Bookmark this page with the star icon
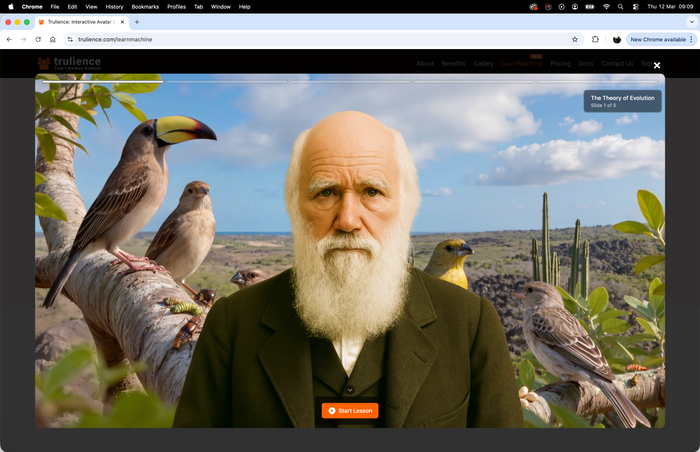This screenshot has height=452, width=700. click(x=575, y=39)
